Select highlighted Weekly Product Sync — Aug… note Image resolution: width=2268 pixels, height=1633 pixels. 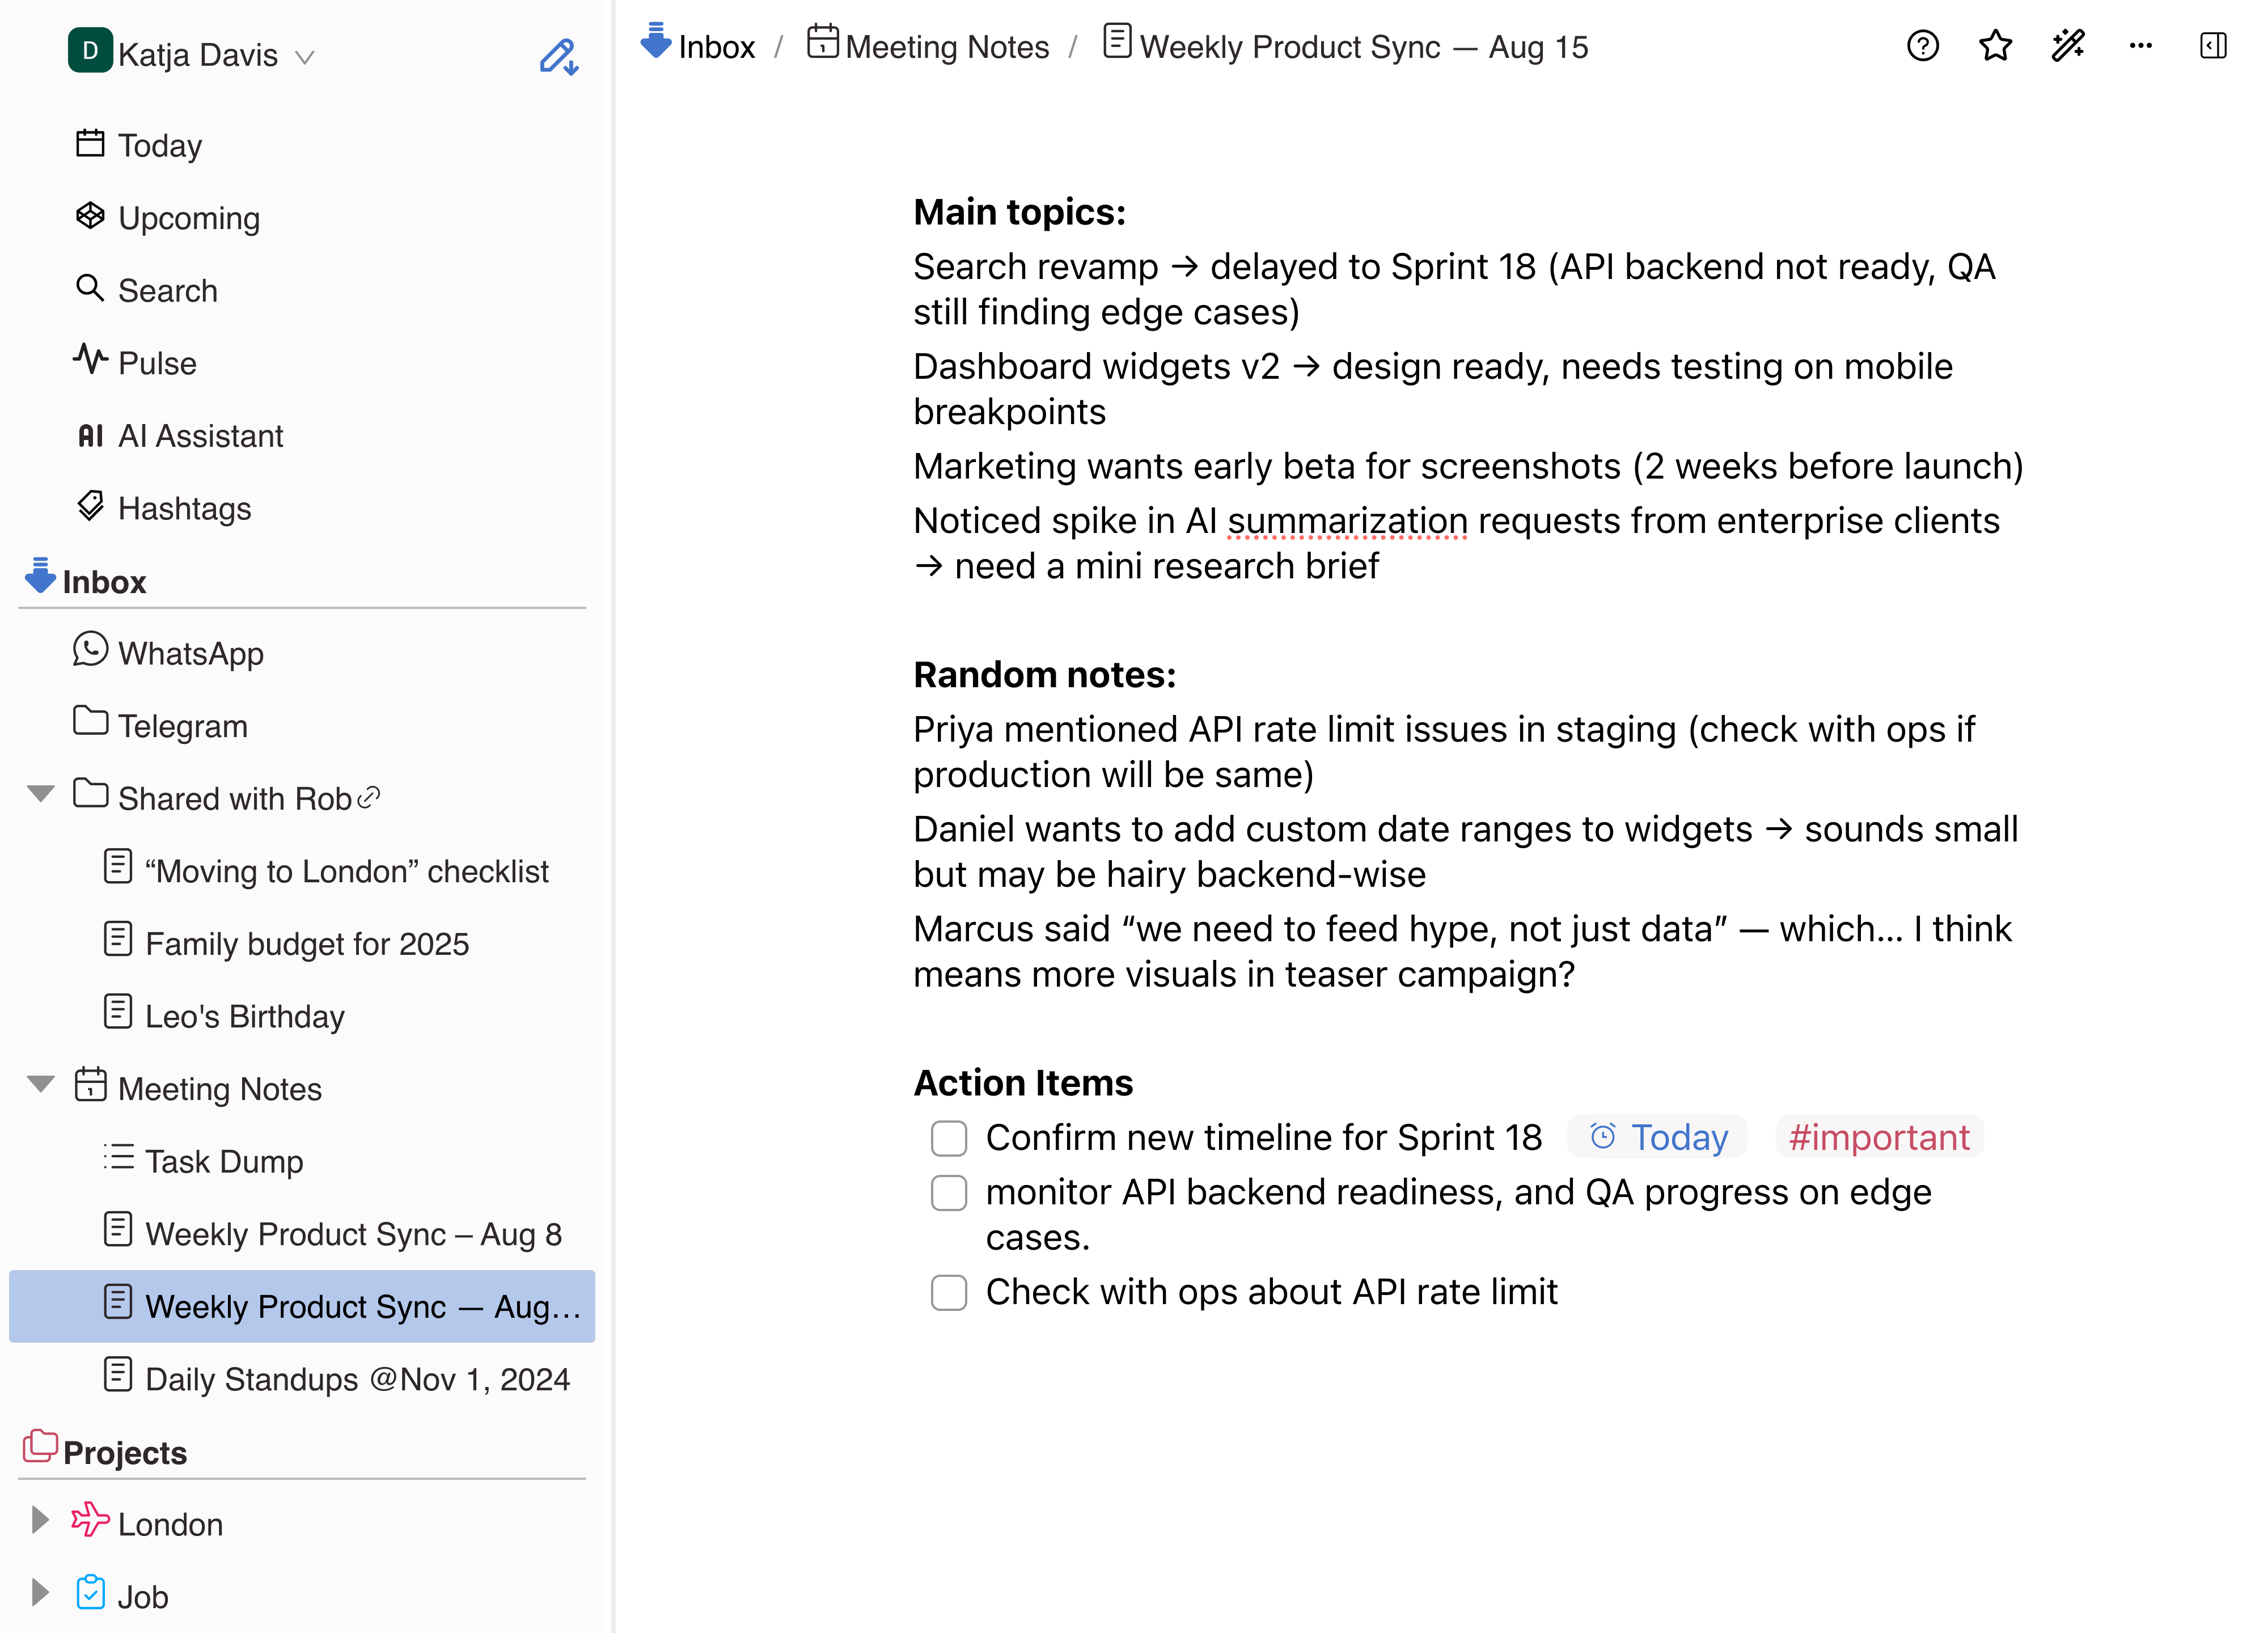coord(302,1306)
